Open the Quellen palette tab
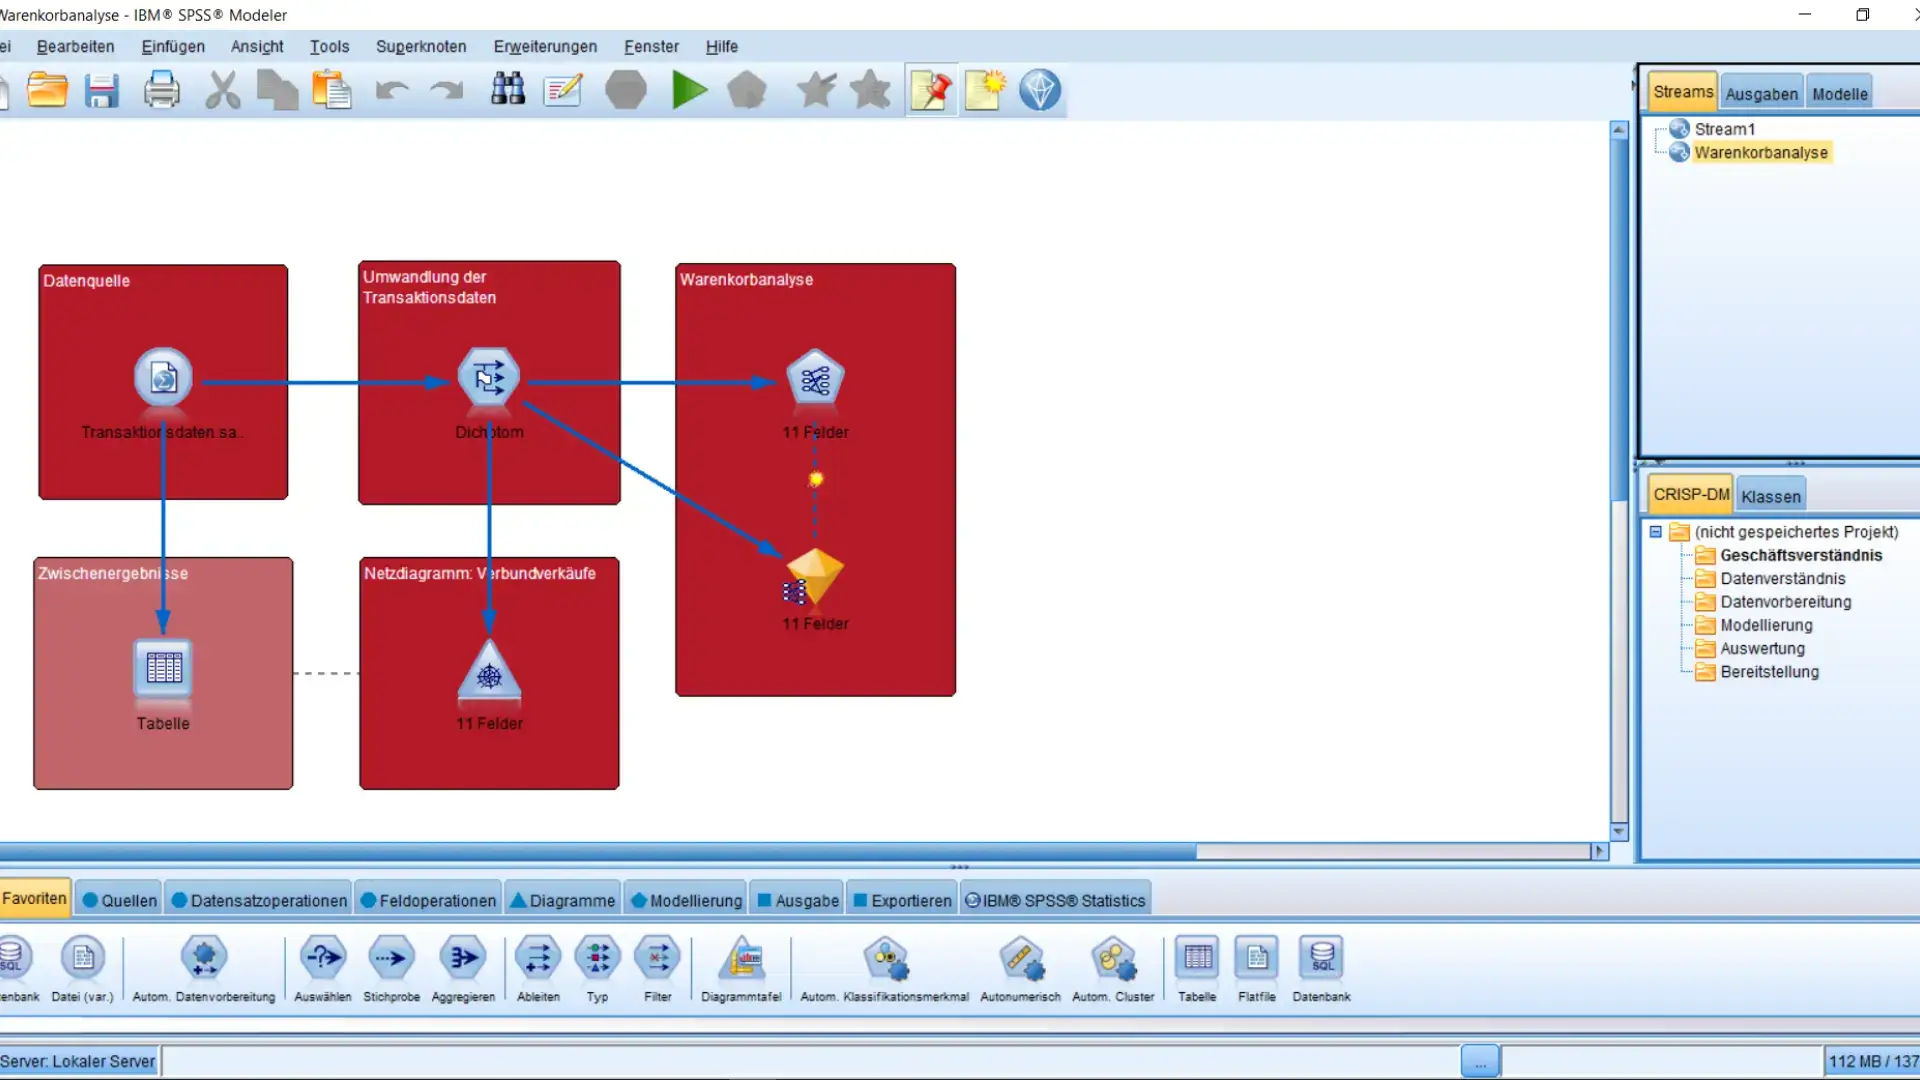This screenshot has height=1080, width=1920. click(x=120, y=900)
